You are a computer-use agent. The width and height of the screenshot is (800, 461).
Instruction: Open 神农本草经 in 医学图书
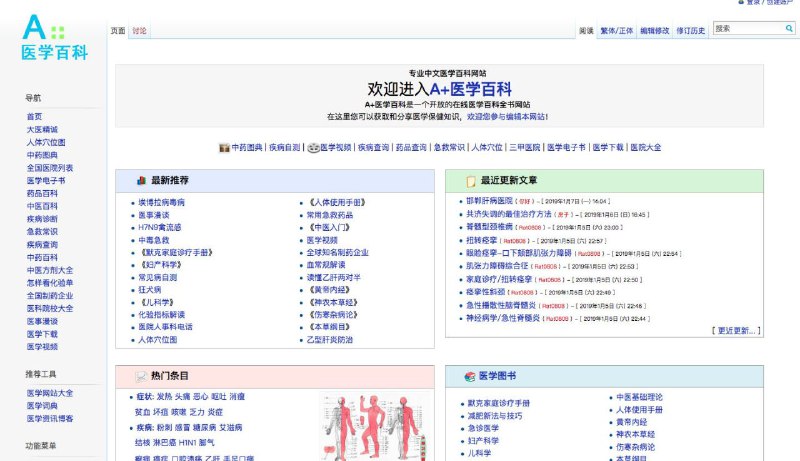click(x=635, y=434)
